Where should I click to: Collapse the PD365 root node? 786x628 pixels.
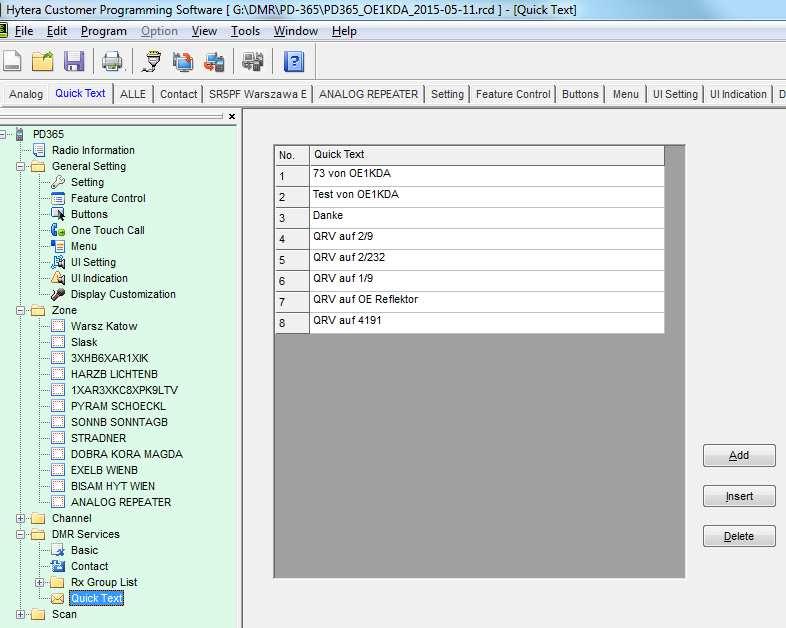tap(3, 134)
